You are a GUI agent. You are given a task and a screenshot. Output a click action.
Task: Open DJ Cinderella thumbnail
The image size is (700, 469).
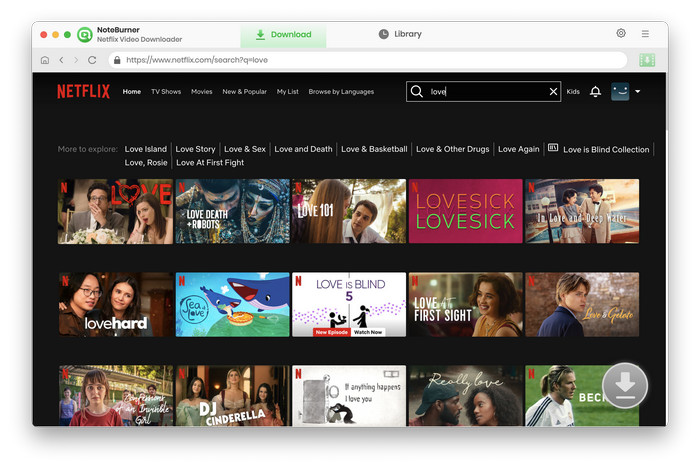[232, 396]
